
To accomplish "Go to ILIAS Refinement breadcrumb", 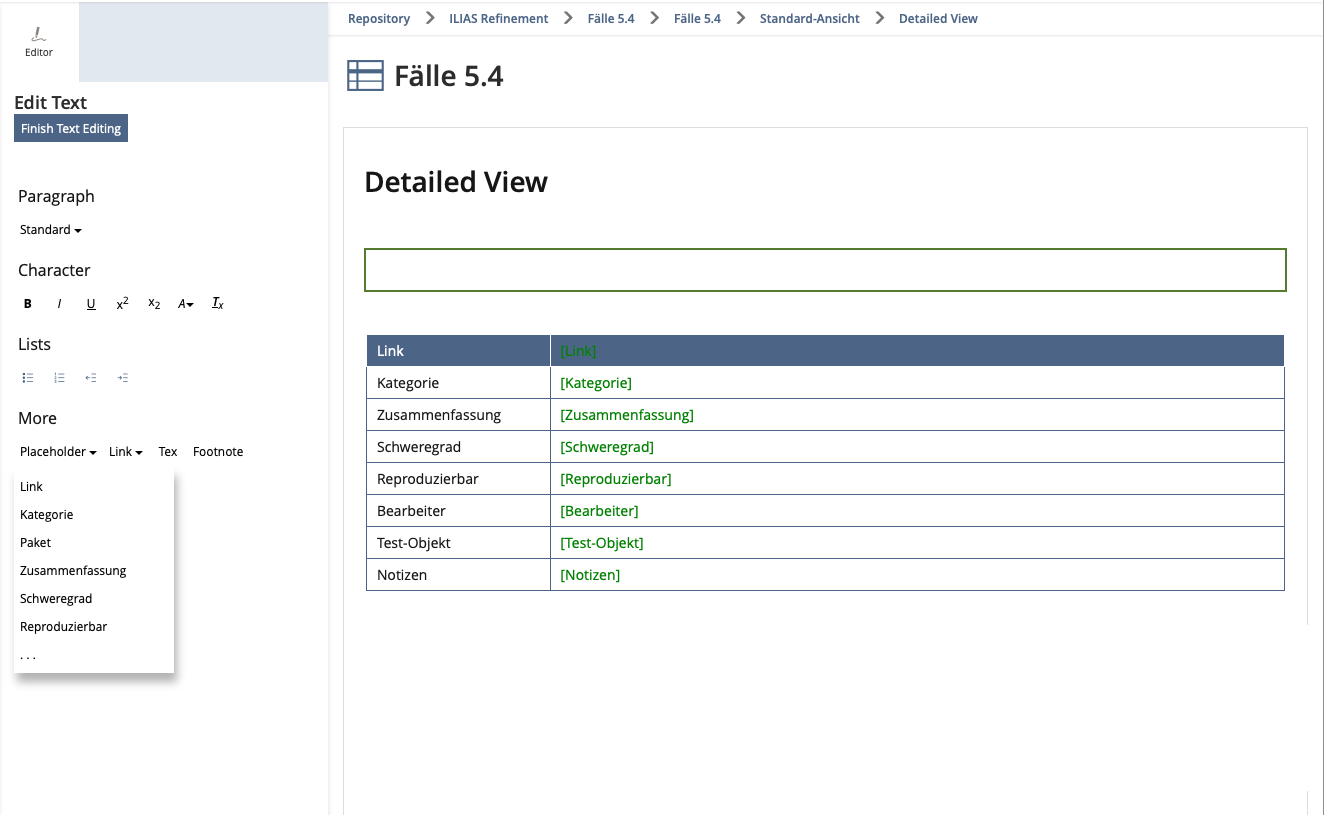I will (498, 19).
